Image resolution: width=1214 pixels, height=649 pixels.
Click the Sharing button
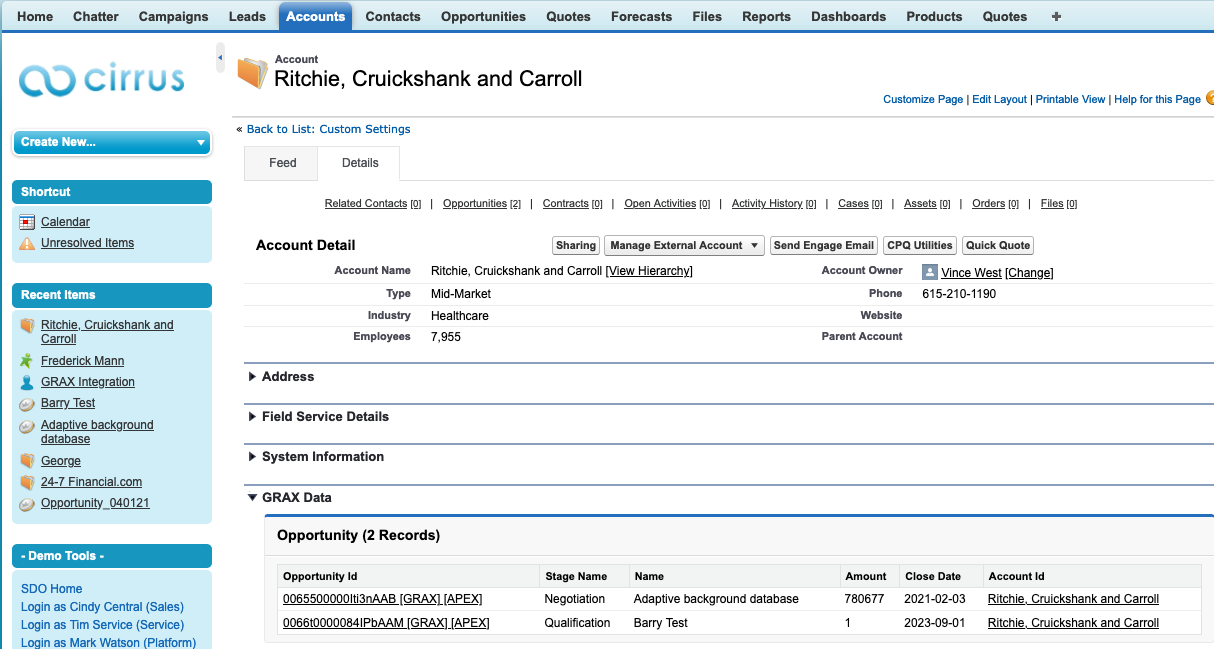click(x=576, y=246)
